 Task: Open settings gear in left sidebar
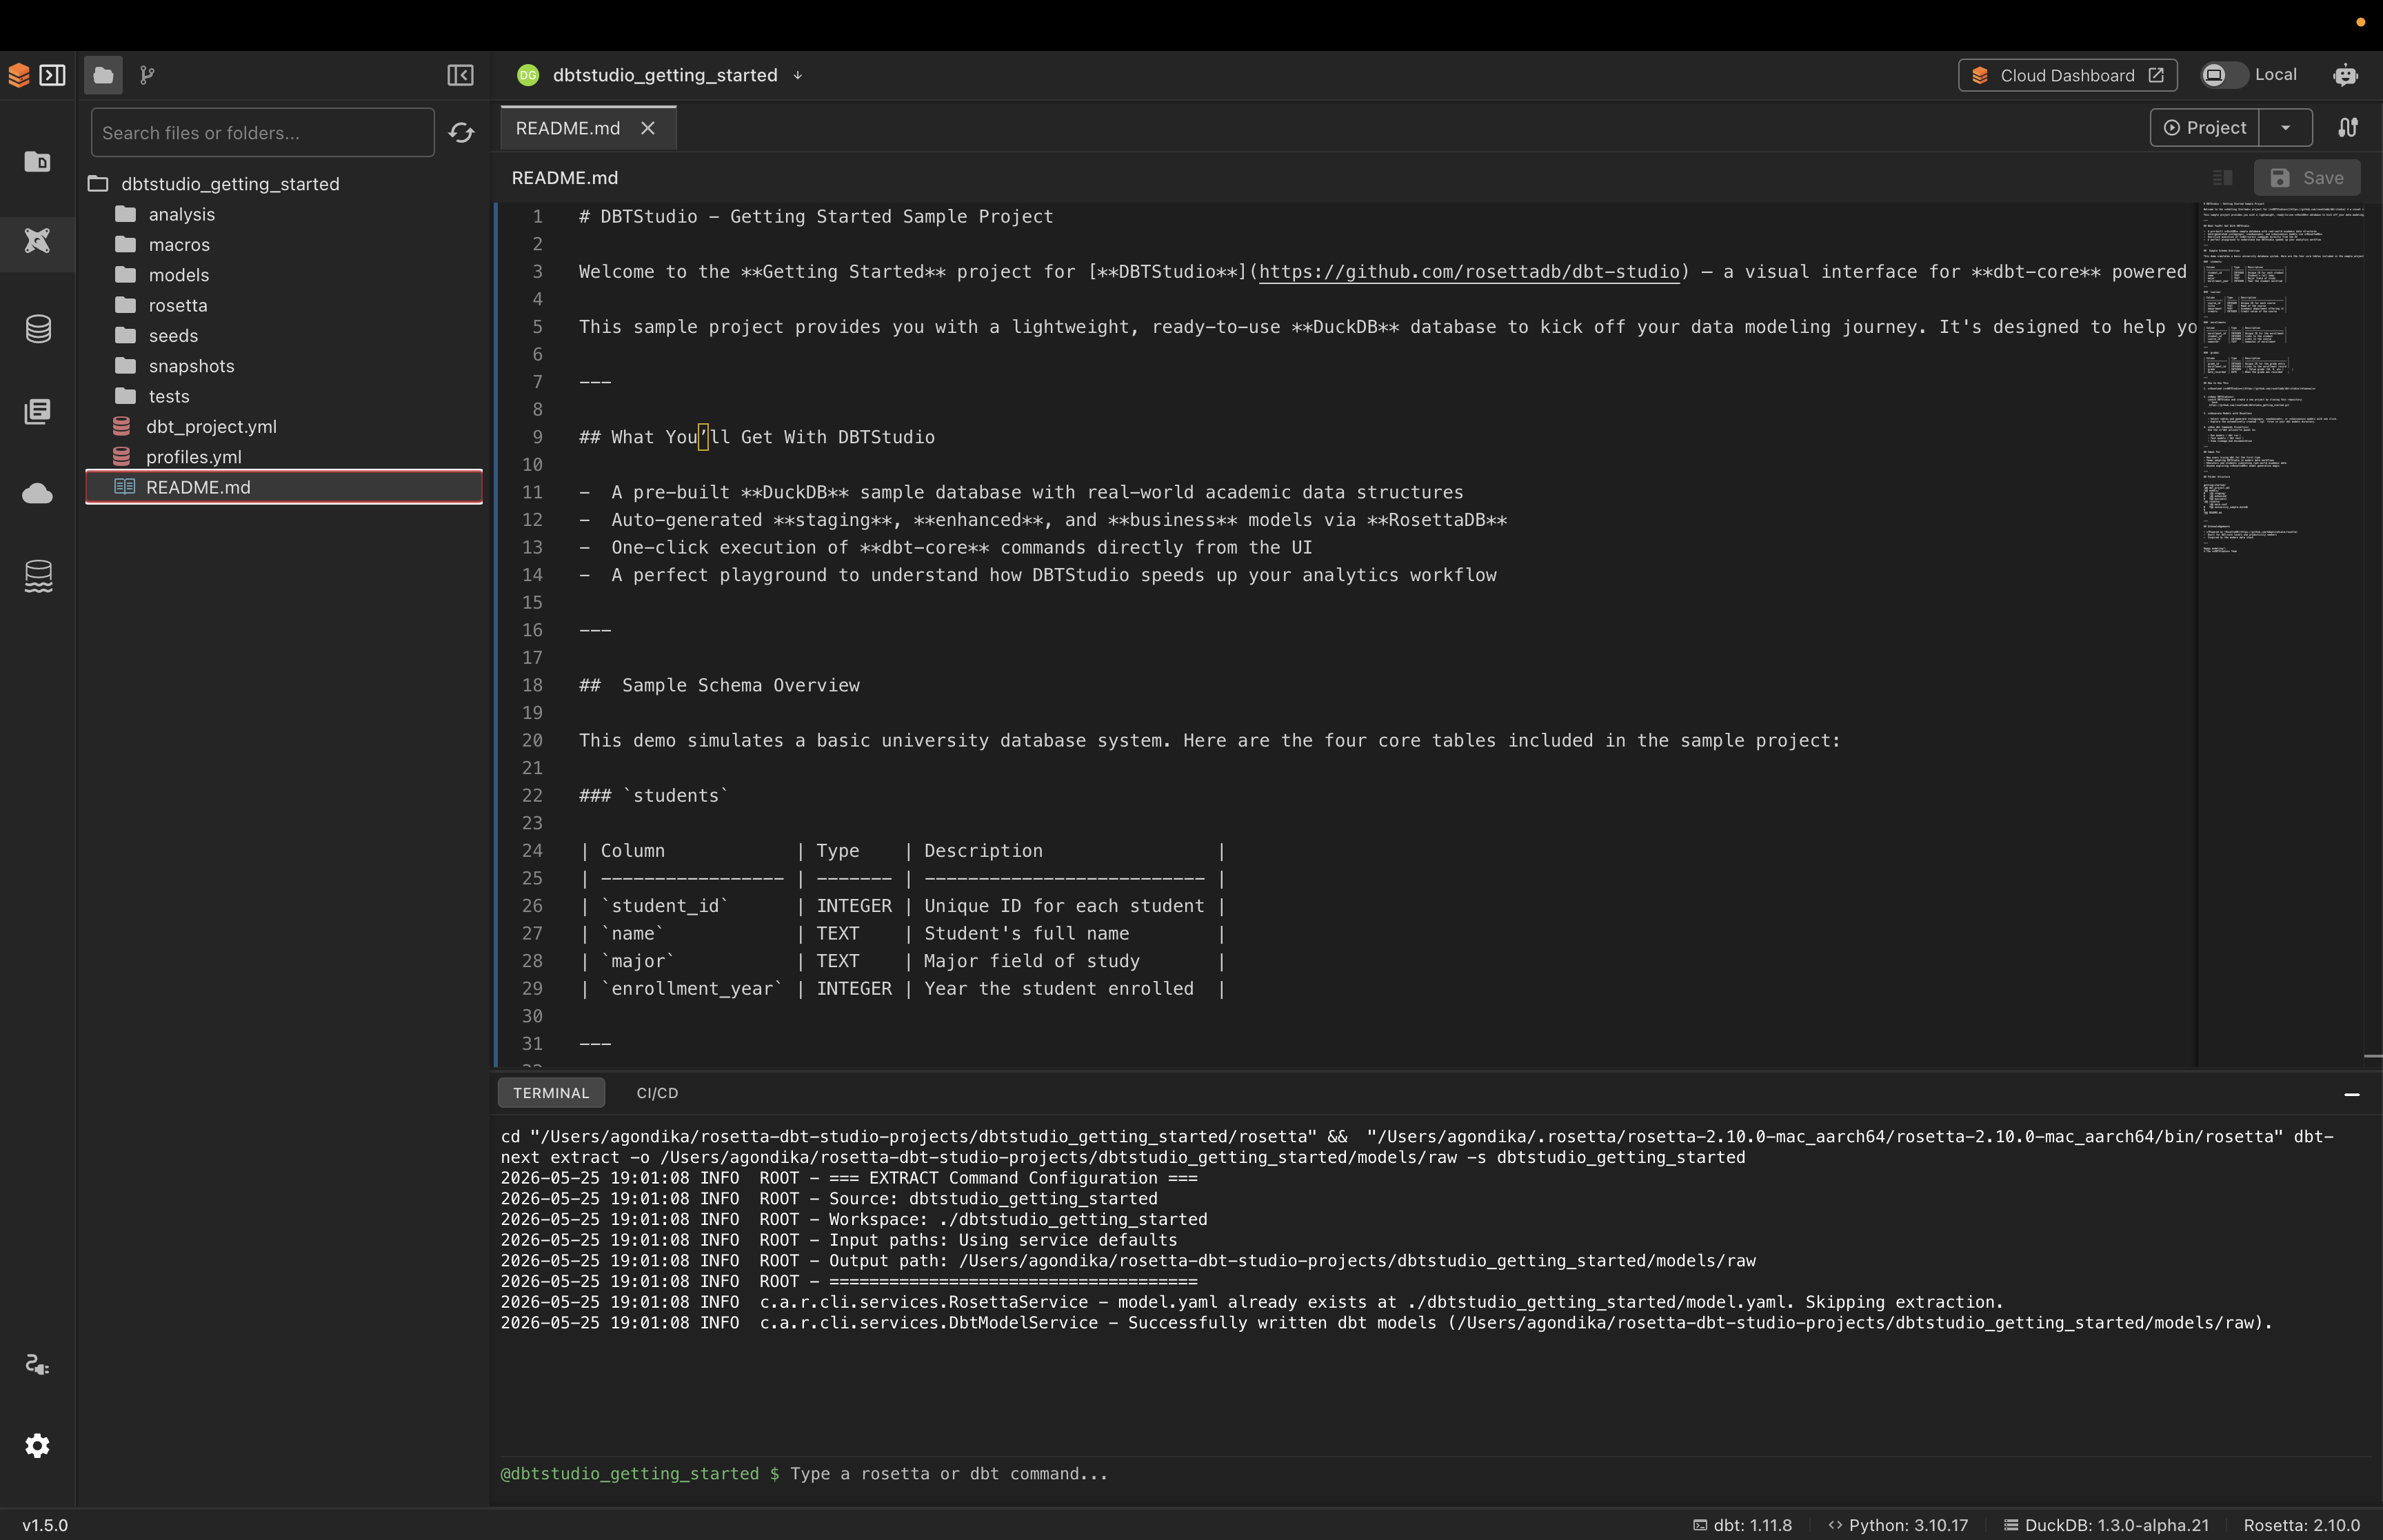pos(38,1446)
